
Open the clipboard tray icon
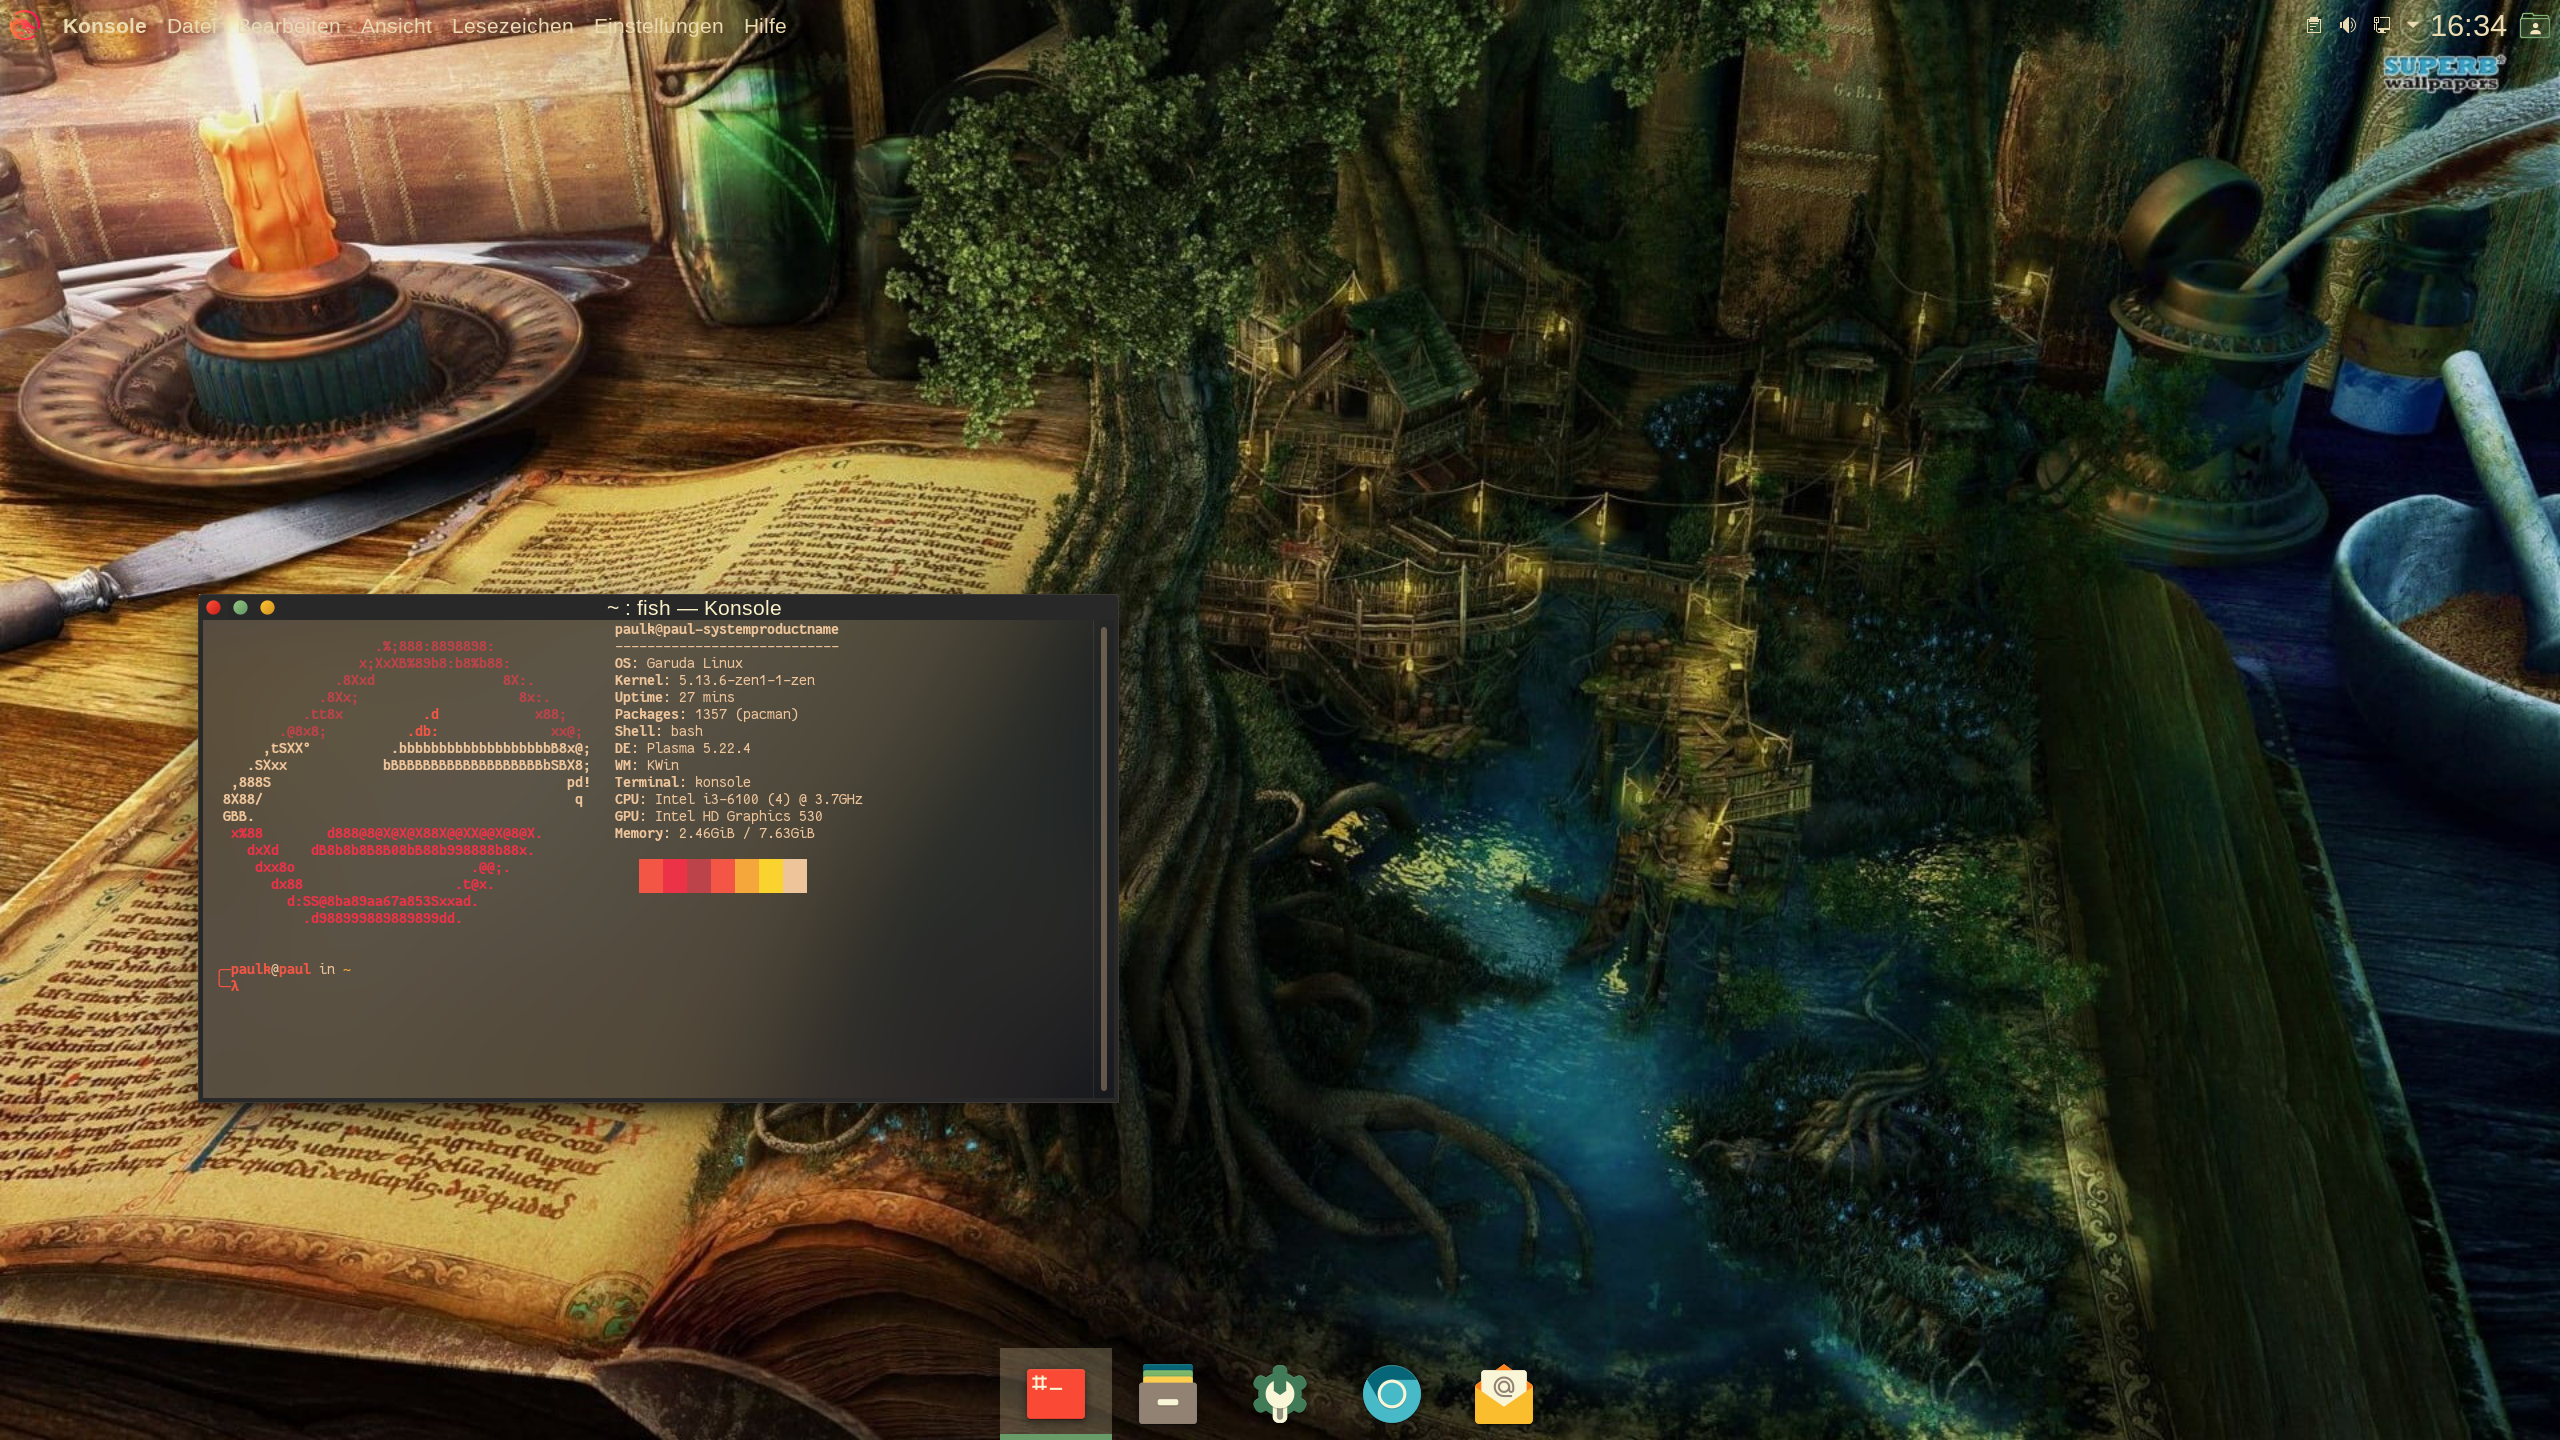click(2313, 26)
